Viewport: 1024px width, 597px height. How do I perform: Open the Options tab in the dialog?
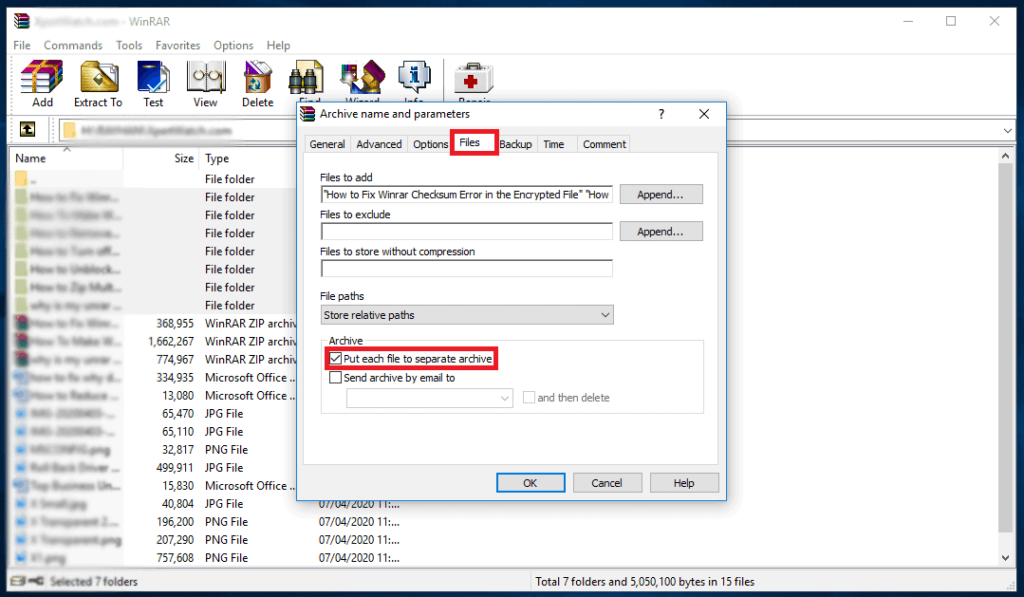pyautogui.click(x=430, y=144)
